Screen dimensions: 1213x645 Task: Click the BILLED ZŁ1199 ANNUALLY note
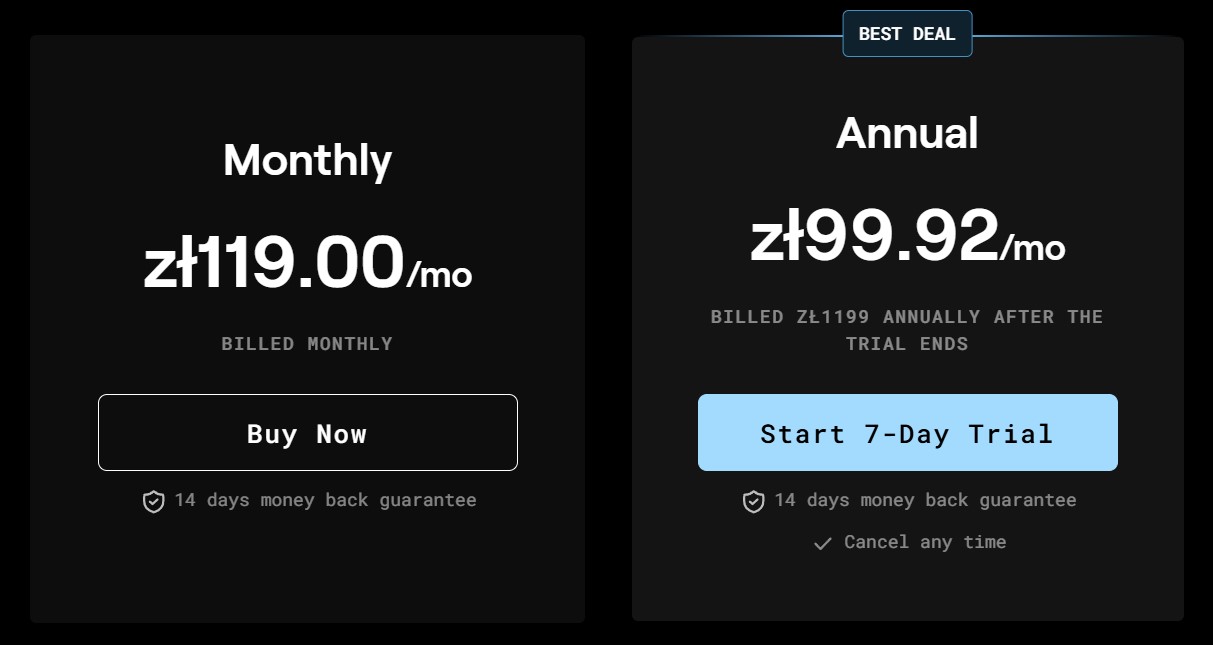(x=907, y=317)
